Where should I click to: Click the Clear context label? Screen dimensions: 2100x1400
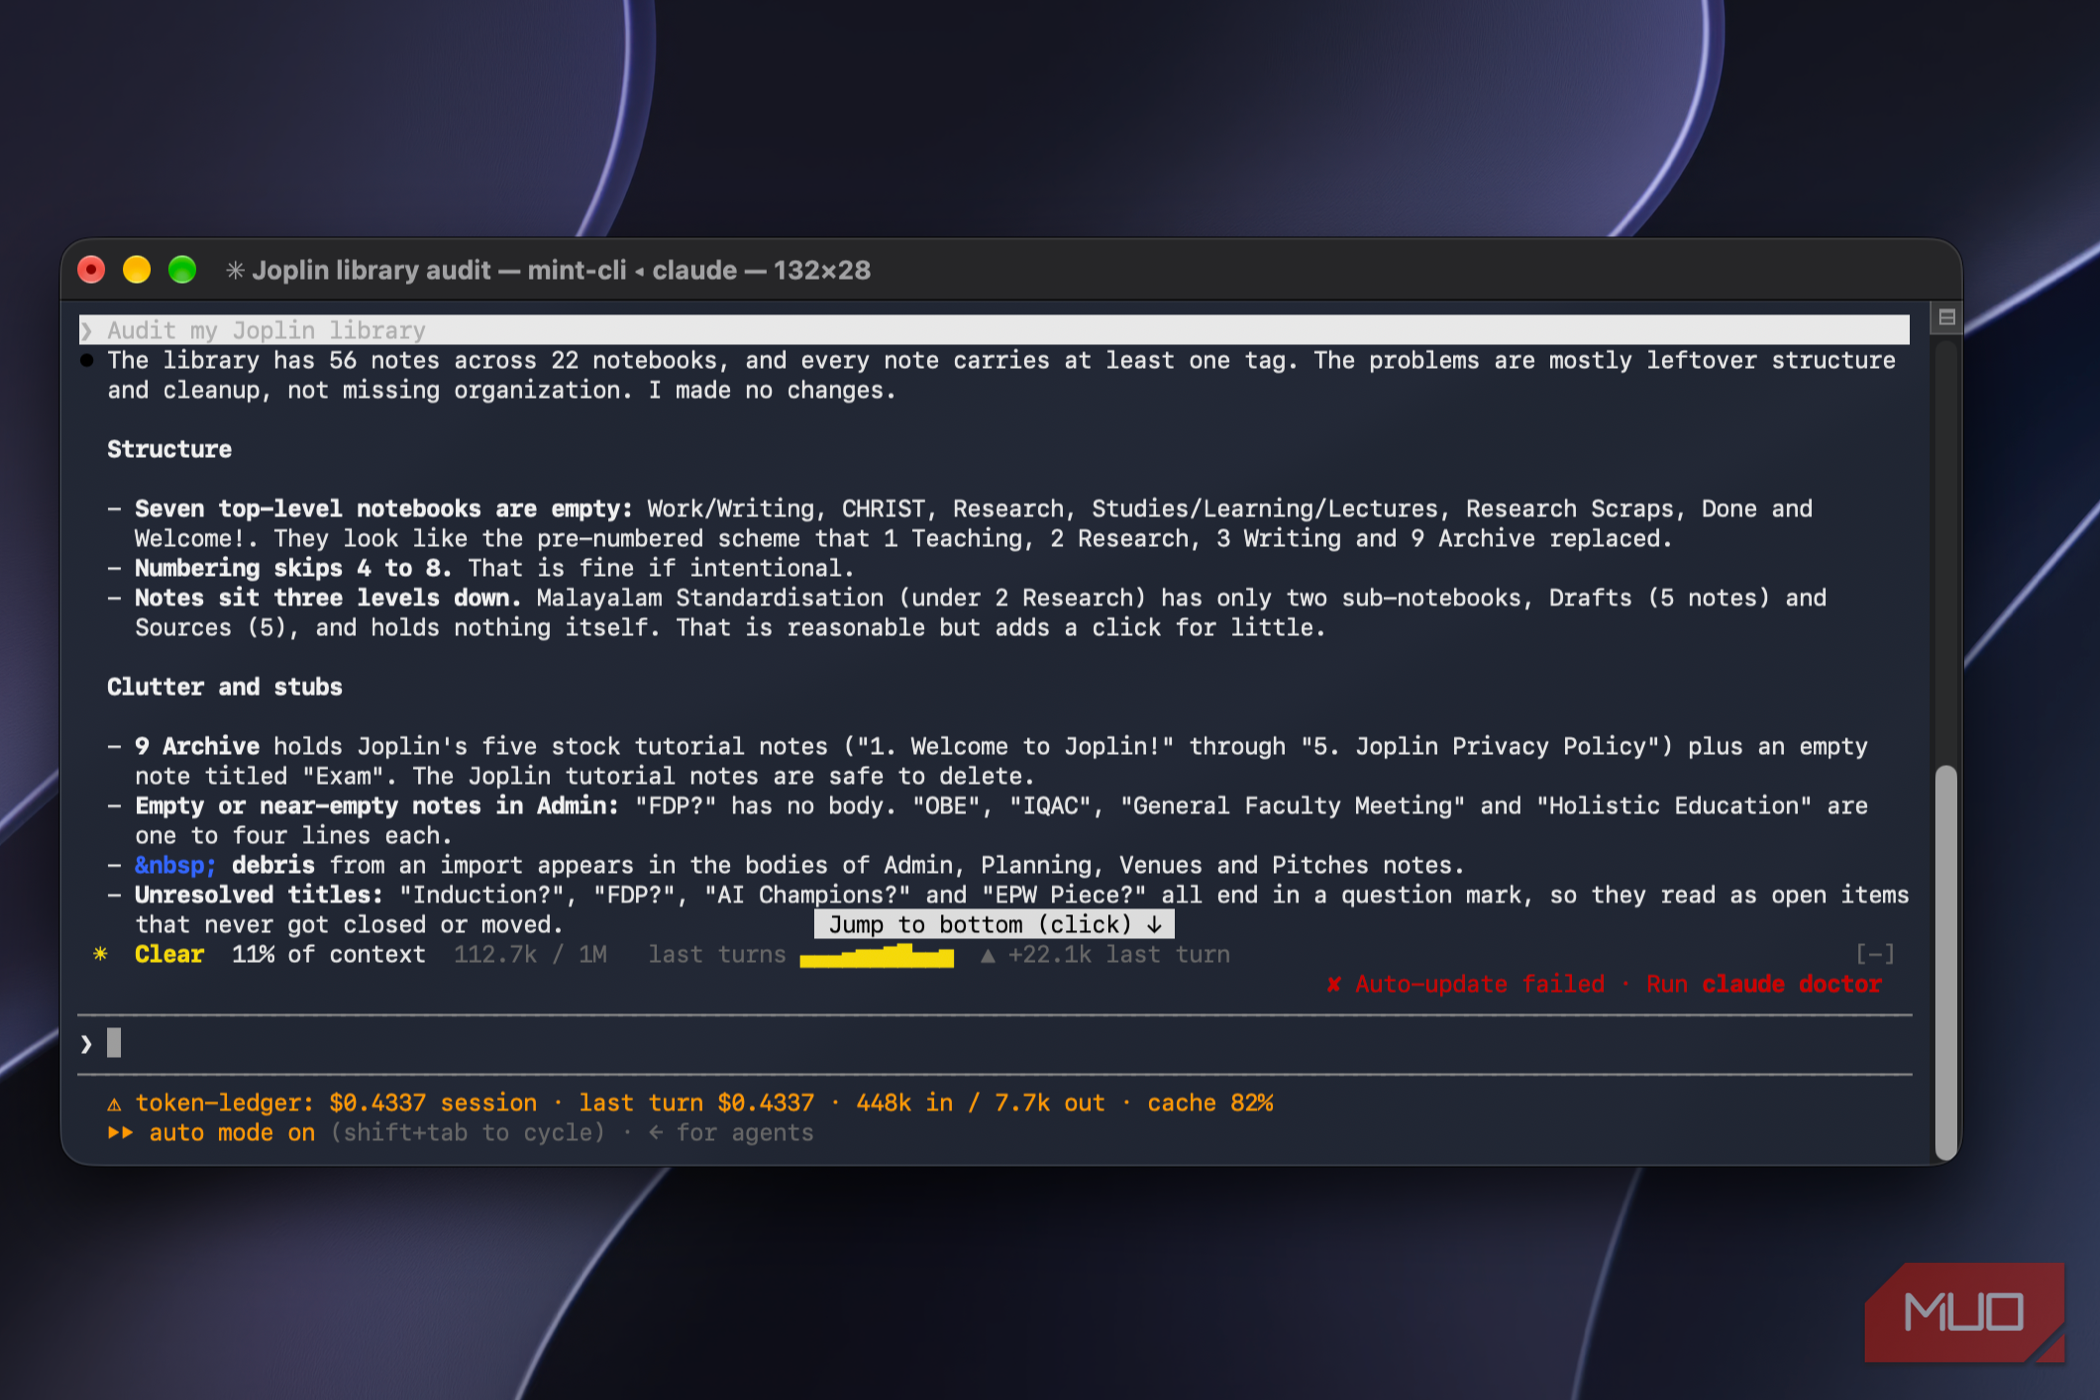(169, 954)
